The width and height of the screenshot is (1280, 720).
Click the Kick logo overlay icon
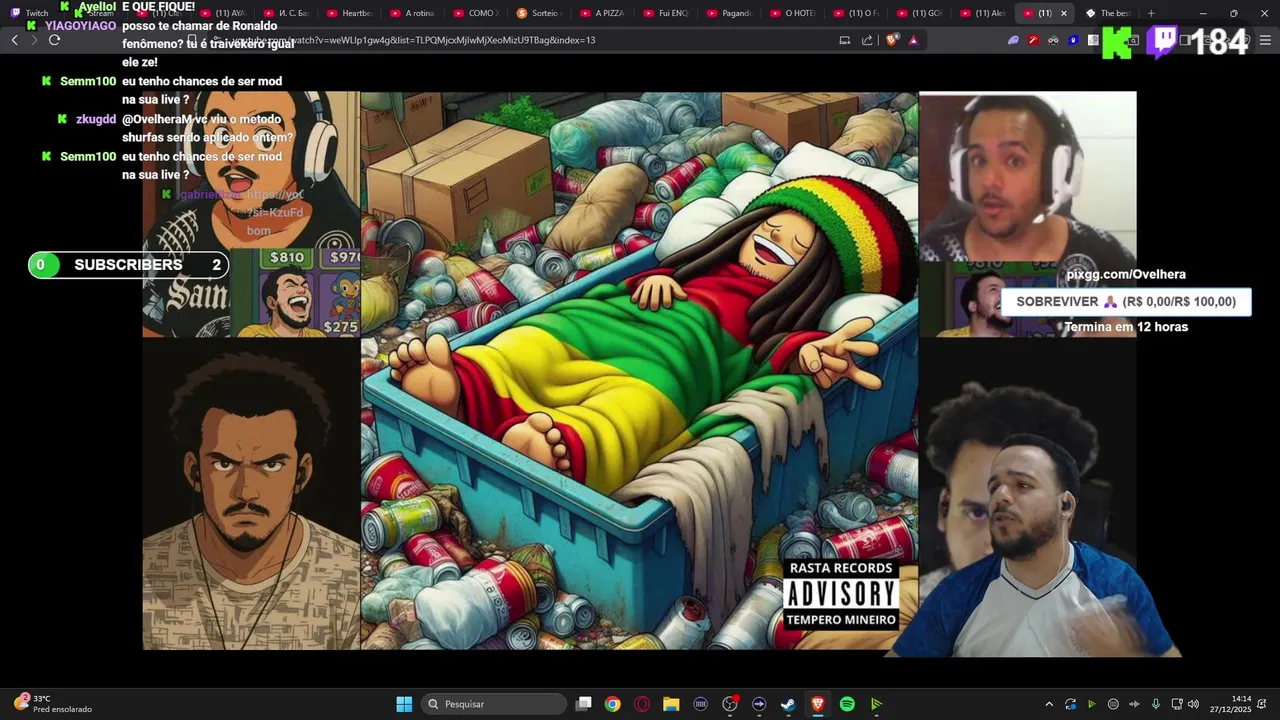tap(1117, 43)
